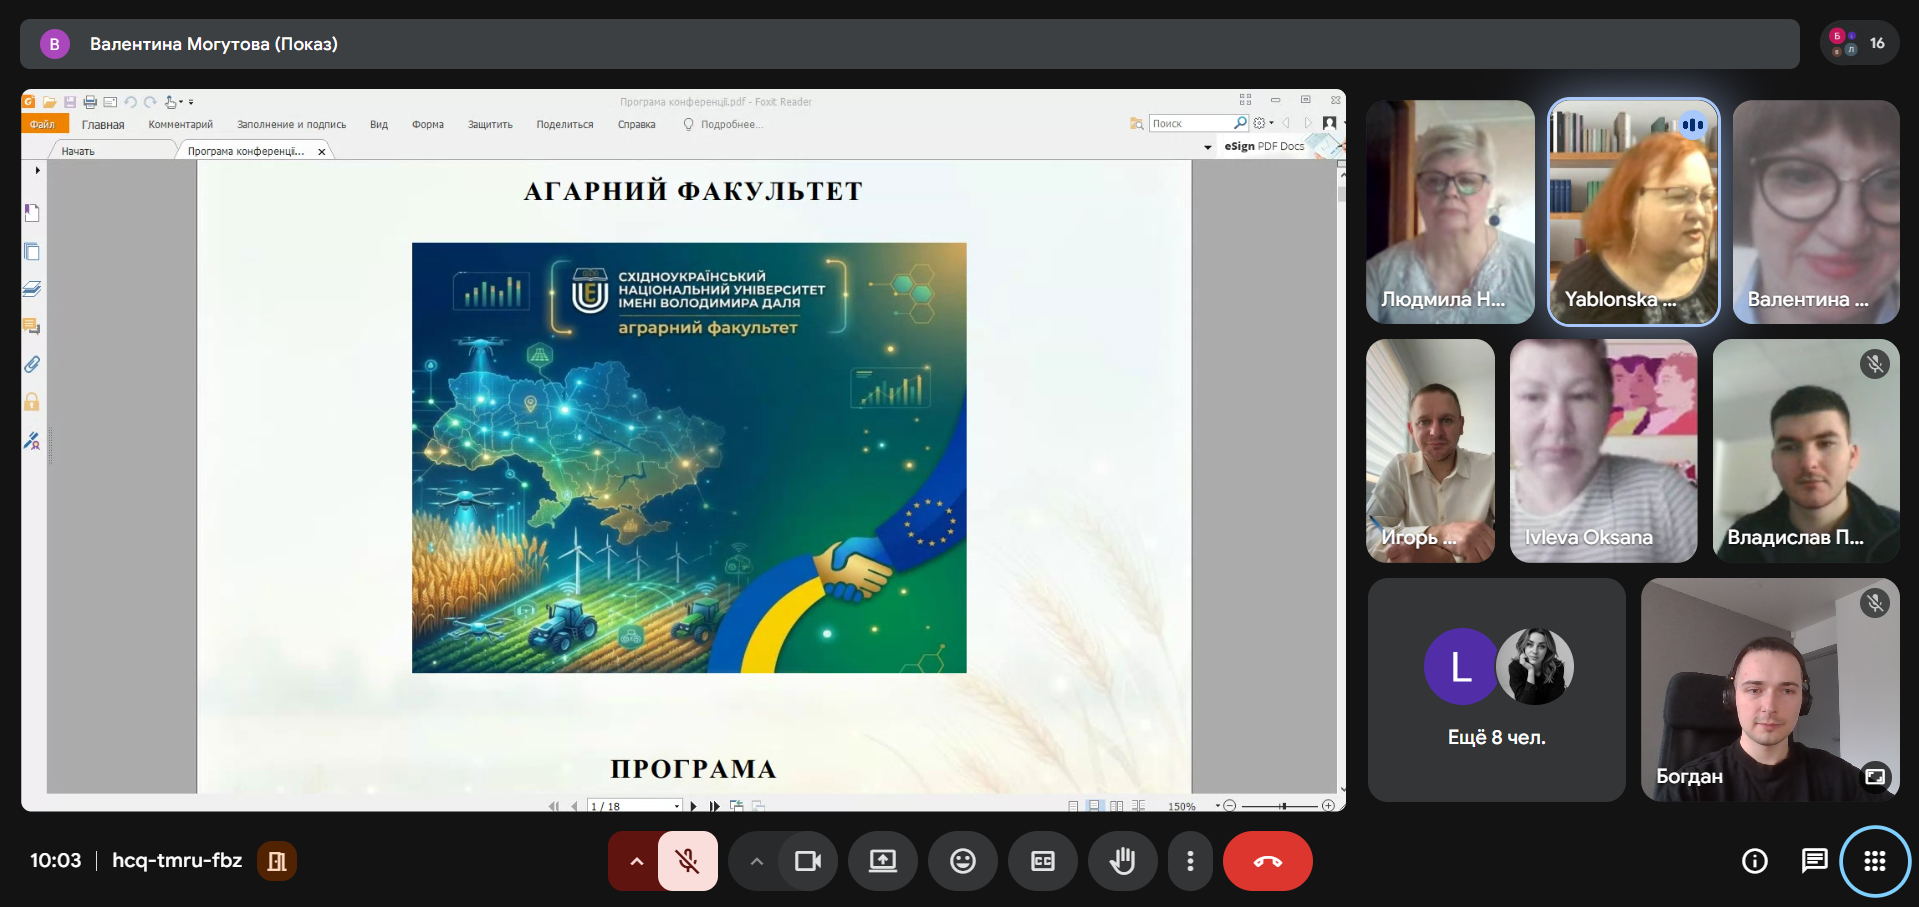Open the activities grid menu
This screenshot has height=907, width=1919.
coord(1874,861)
